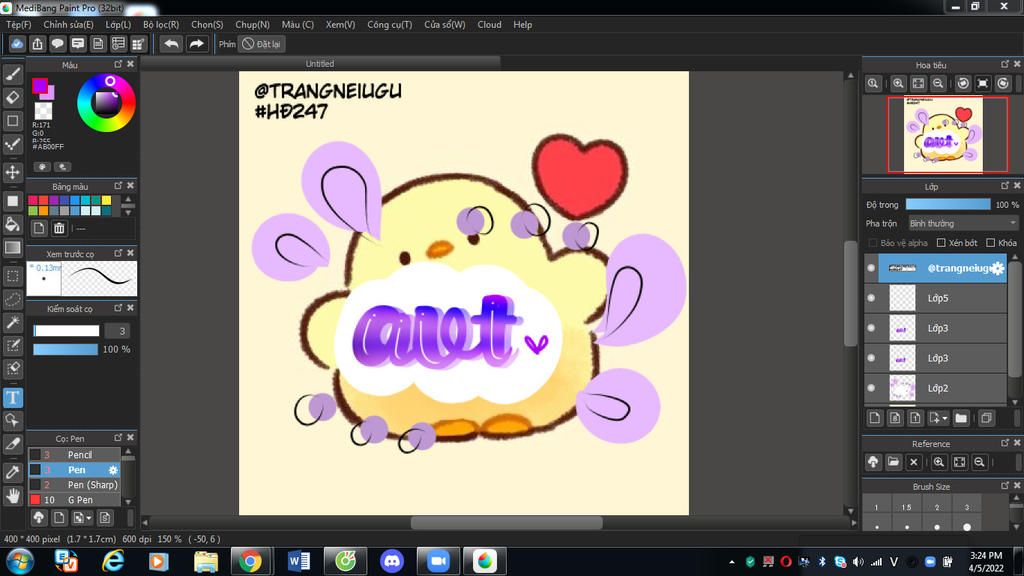Viewport: 1024px width, 576px height.
Task: Toggle visibility of Lớp2 layer
Action: click(x=871, y=388)
